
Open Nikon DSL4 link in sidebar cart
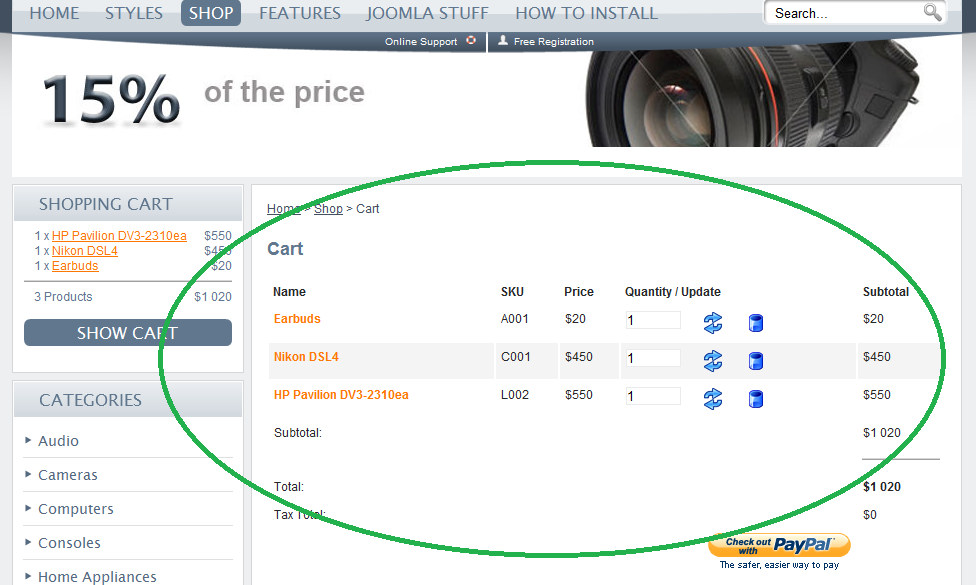pyautogui.click(x=85, y=251)
